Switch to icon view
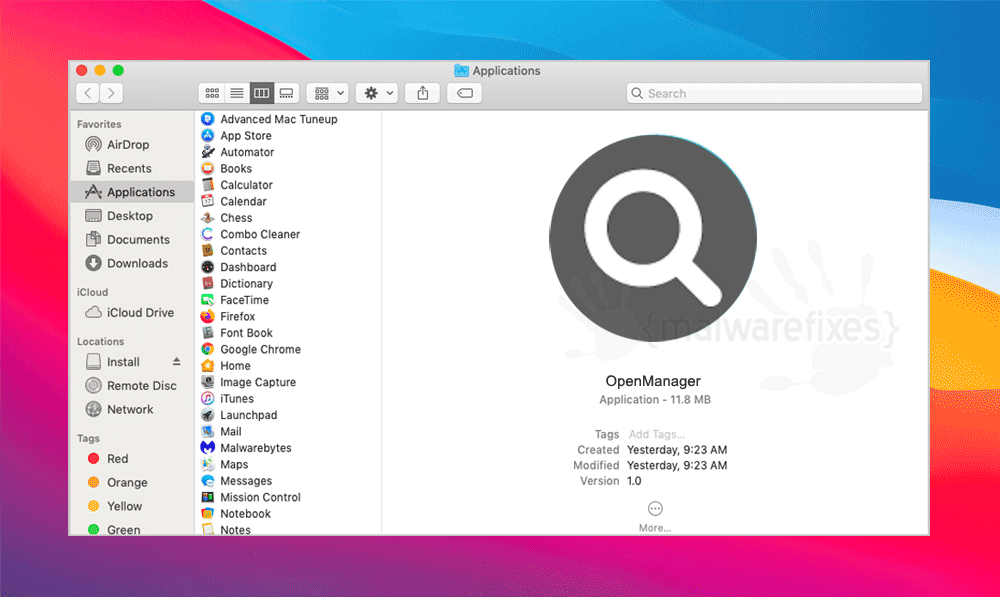This screenshot has width=1000, height=597. click(212, 93)
